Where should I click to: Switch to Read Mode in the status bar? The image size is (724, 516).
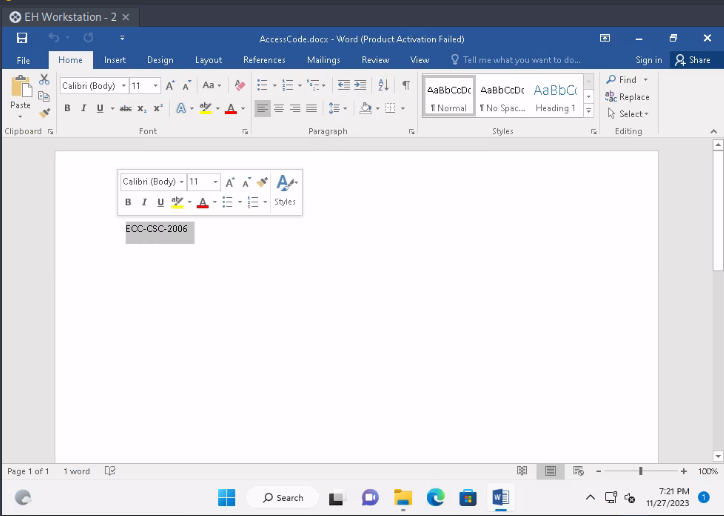point(522,471)
